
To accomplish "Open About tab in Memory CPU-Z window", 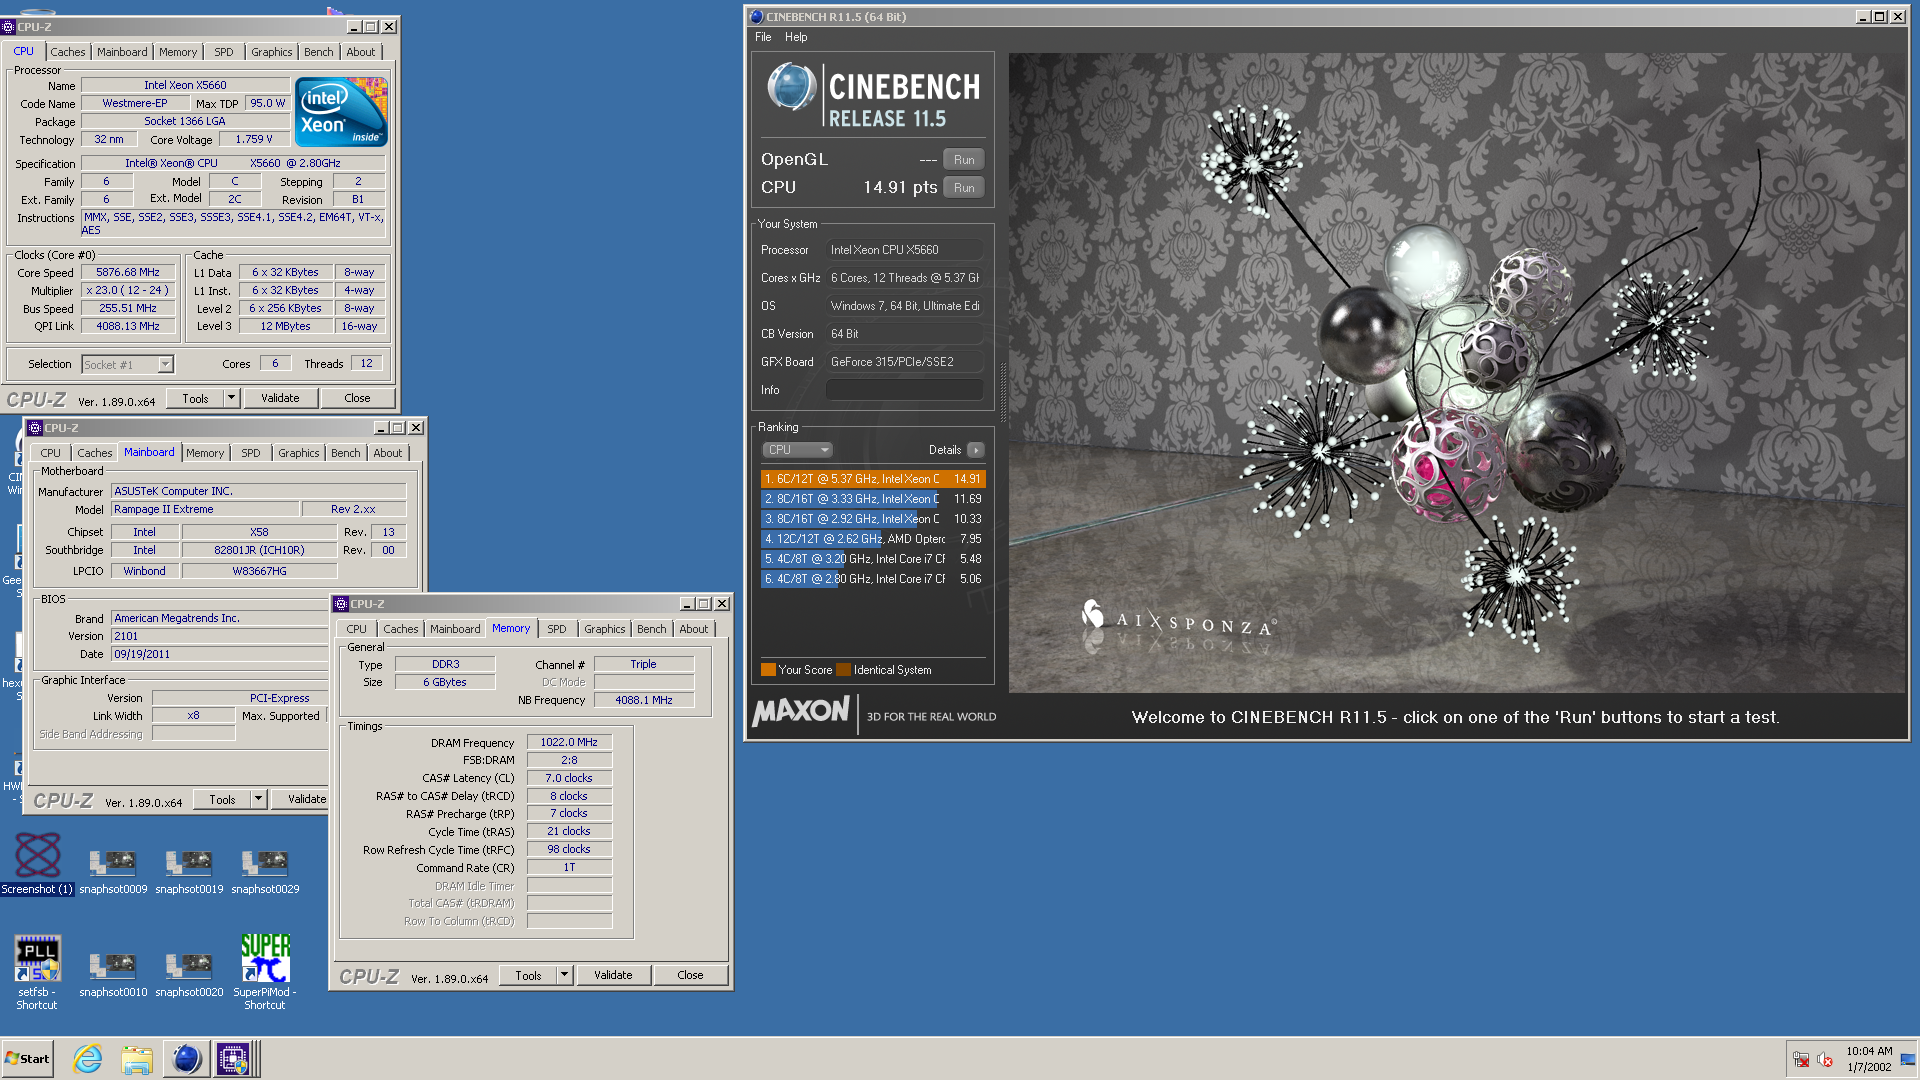I will pos(694,629).
